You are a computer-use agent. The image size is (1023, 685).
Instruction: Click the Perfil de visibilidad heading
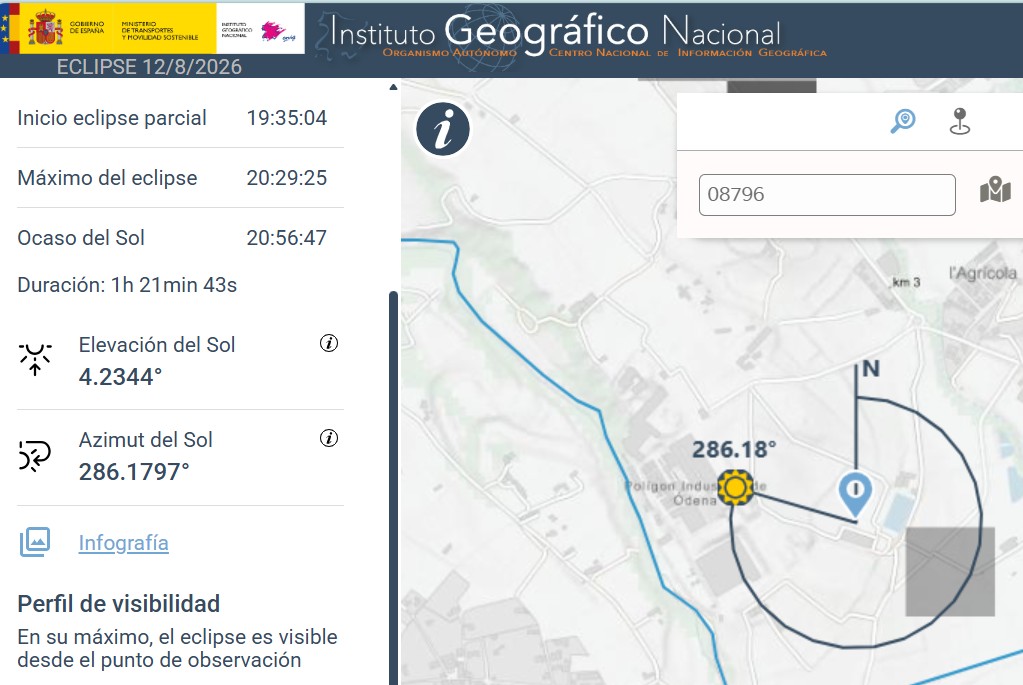118,604
